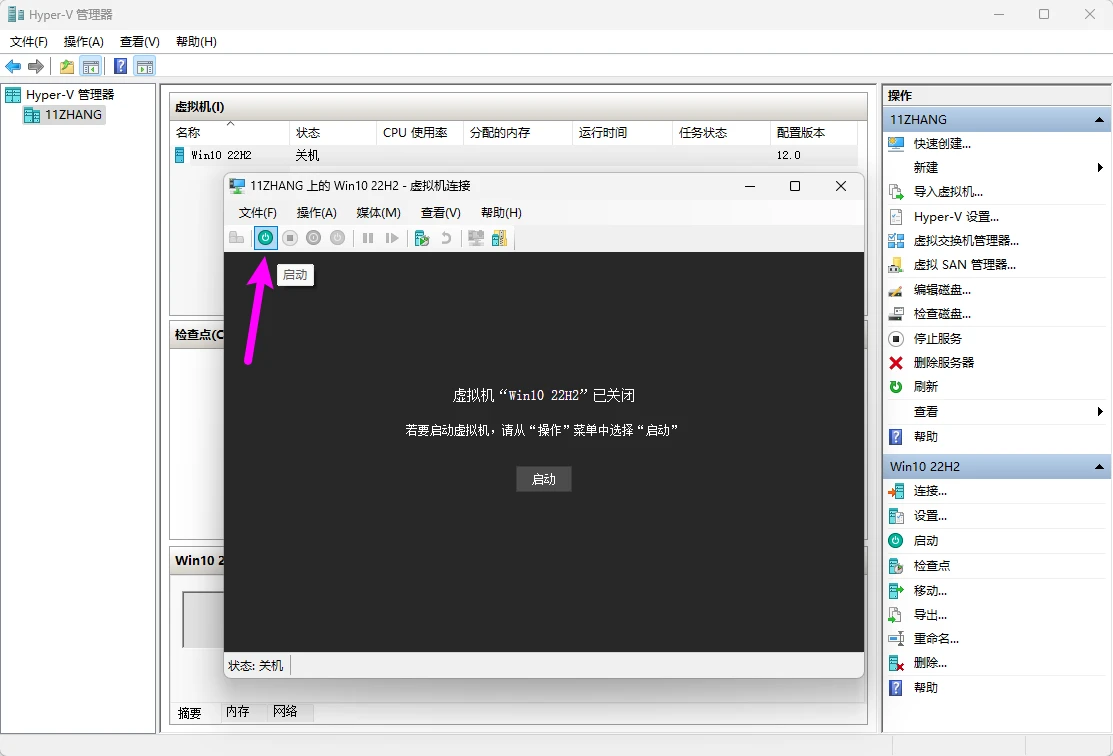This screenshot has height=756, width=1113.
Task: Click 导出... in Win10 22H2 actions pane
Action: coord(930,615)
